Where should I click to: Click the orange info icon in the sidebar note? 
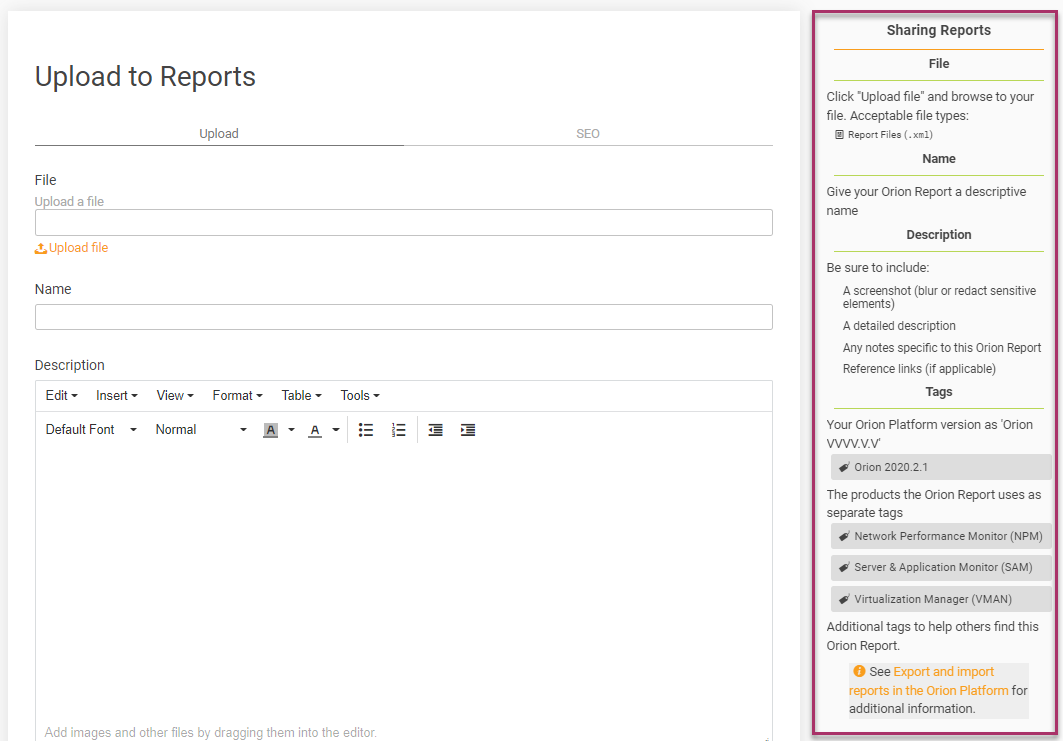coord(860,671)
